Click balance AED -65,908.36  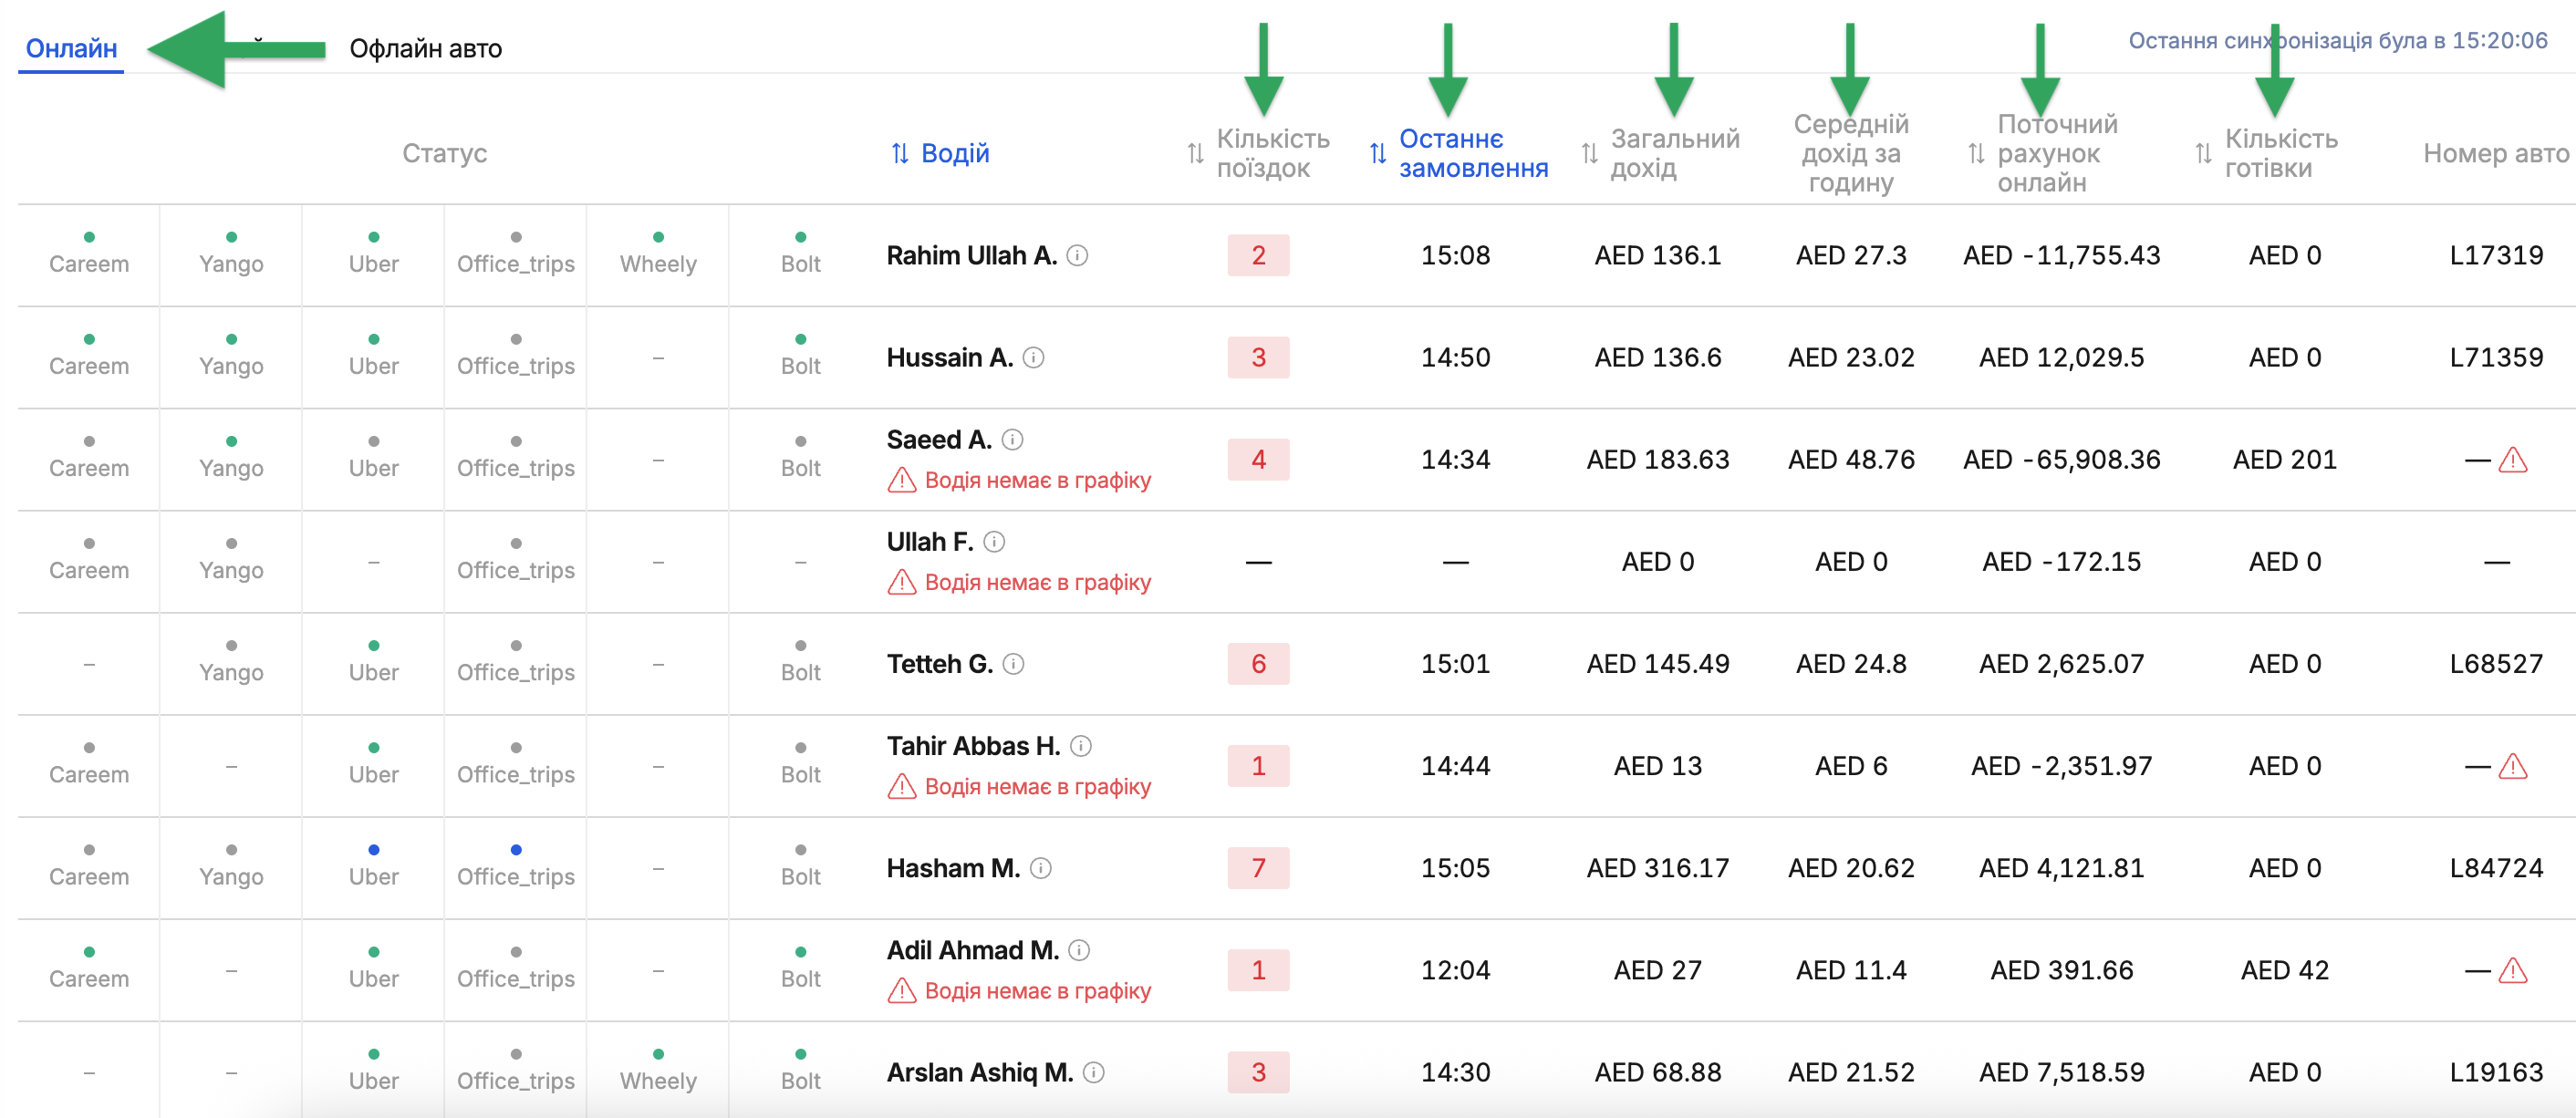pos(2061,460)
